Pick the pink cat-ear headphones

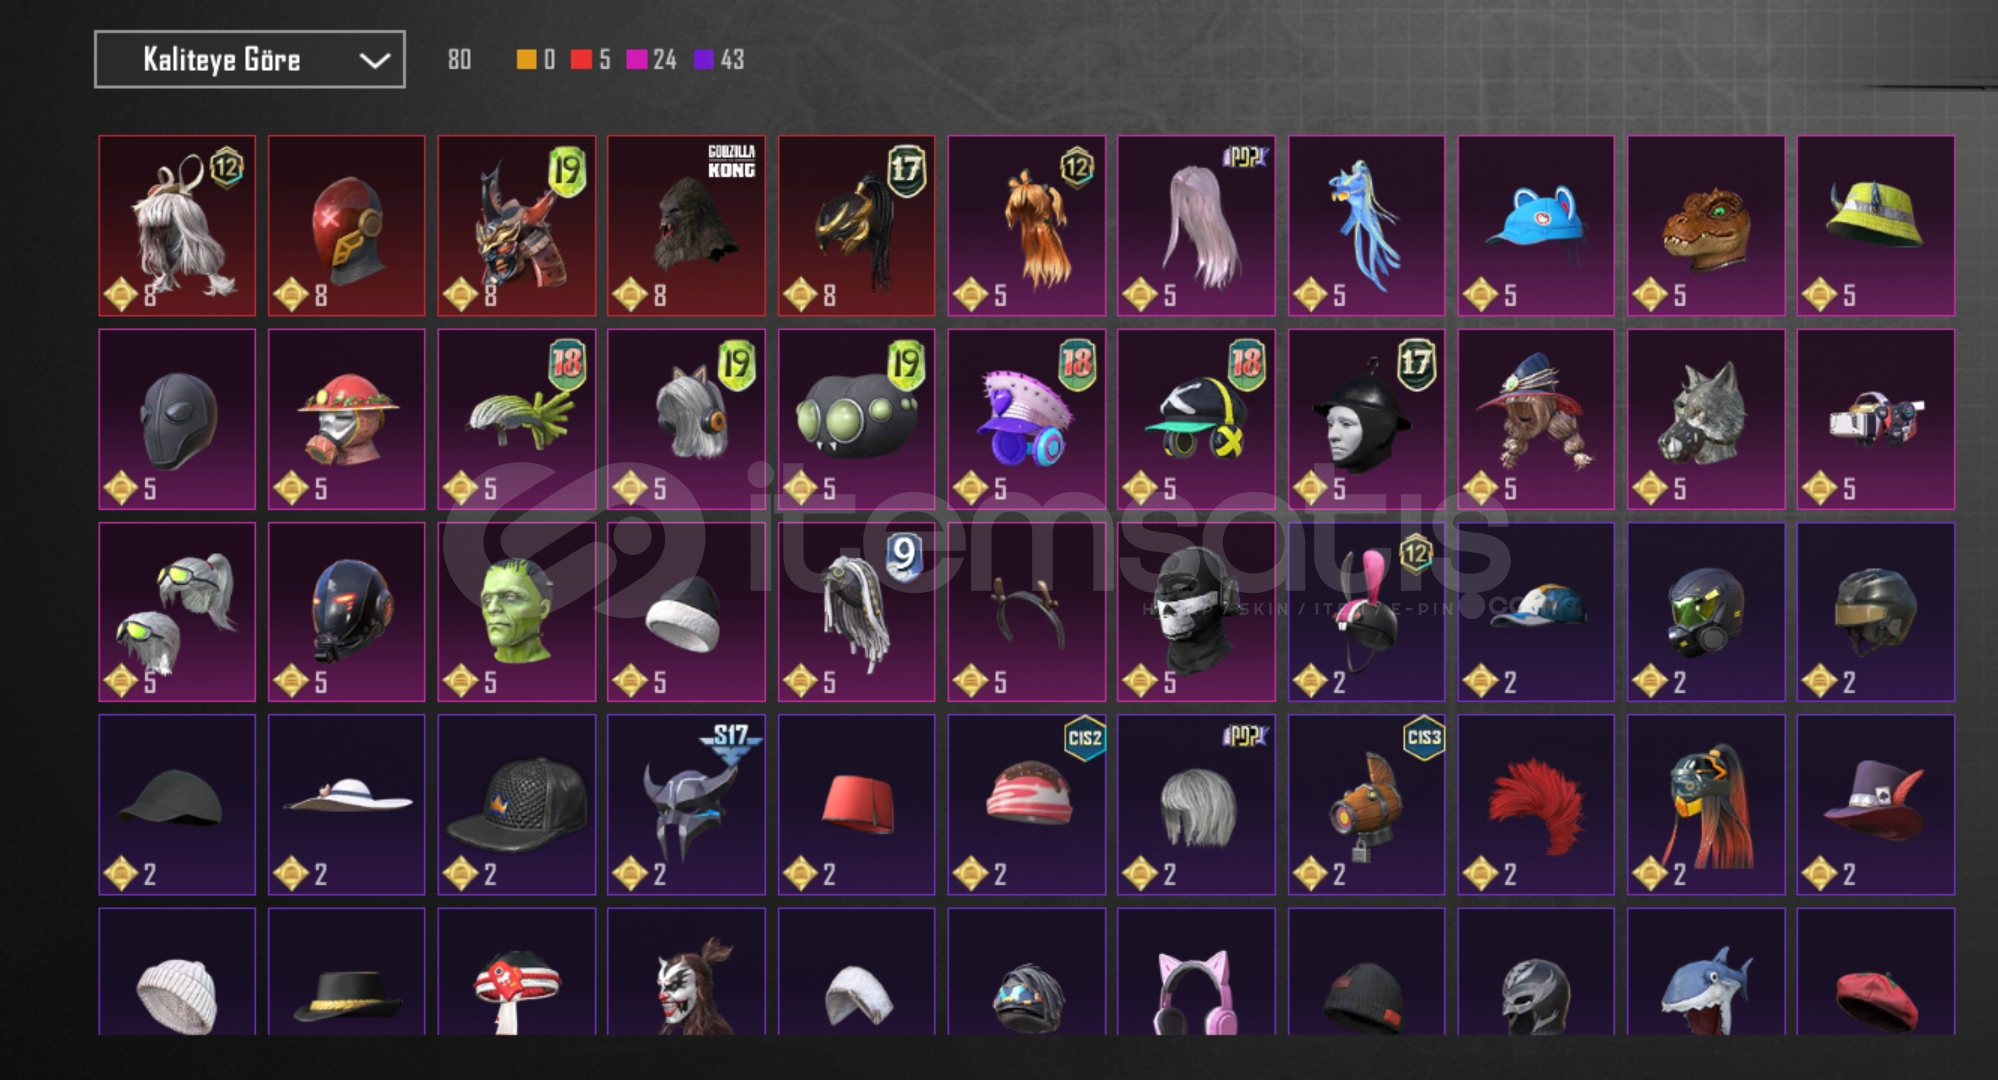[x=1196, y=972]
